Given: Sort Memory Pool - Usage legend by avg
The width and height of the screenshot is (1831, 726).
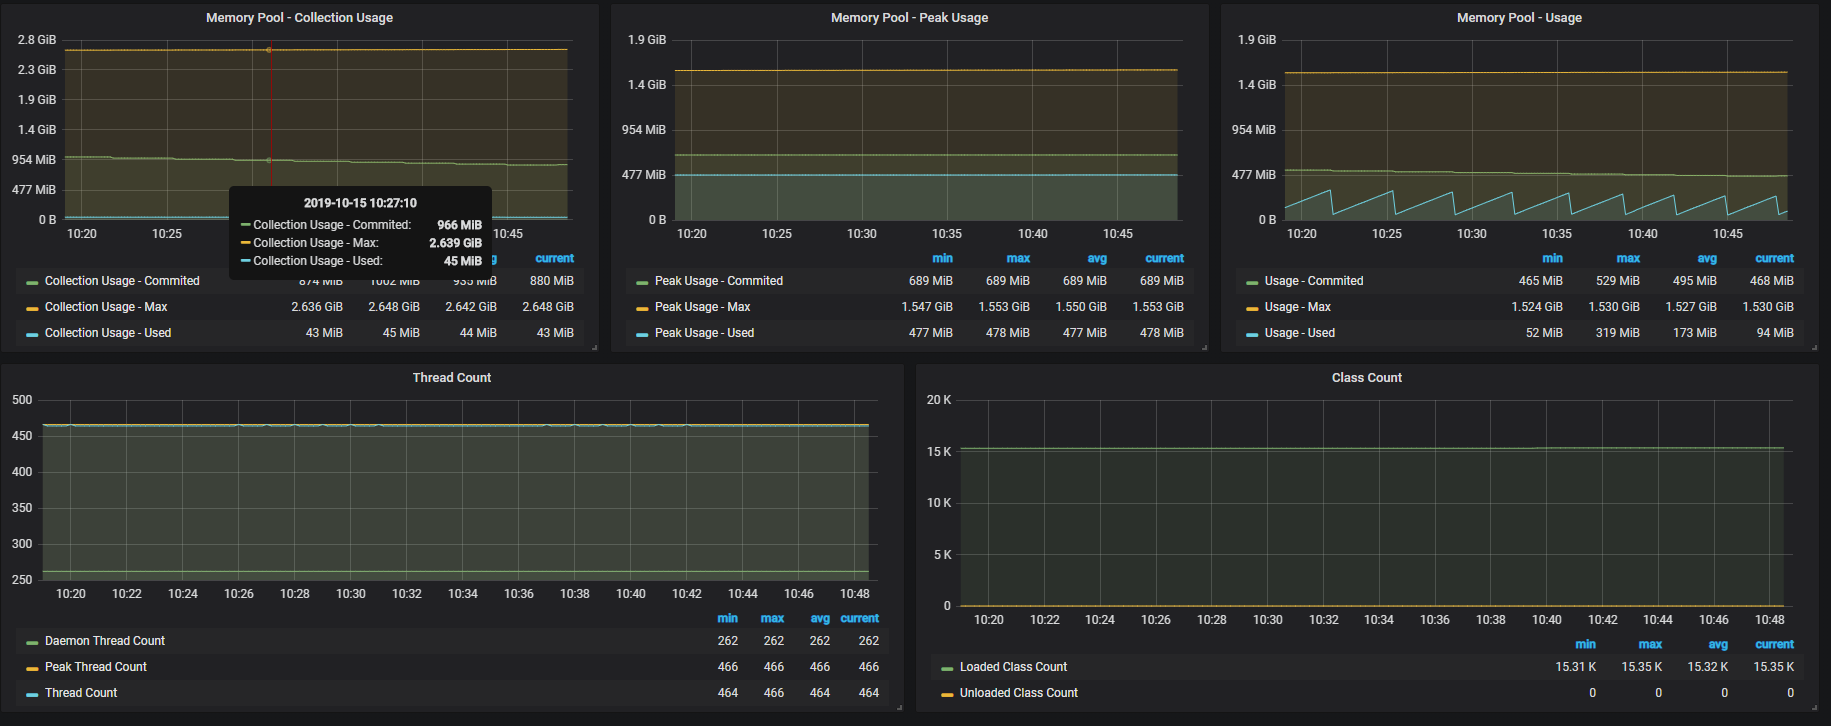Looking at the screenshot, I should [x=1707, y=258].
